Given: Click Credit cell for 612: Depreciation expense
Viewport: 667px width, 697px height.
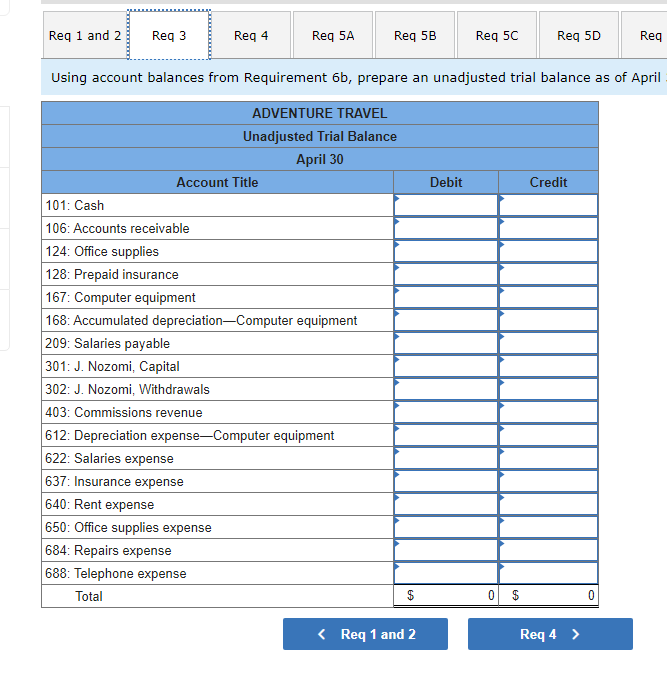Looking at the screenshot, I should [x=548, y=436].
